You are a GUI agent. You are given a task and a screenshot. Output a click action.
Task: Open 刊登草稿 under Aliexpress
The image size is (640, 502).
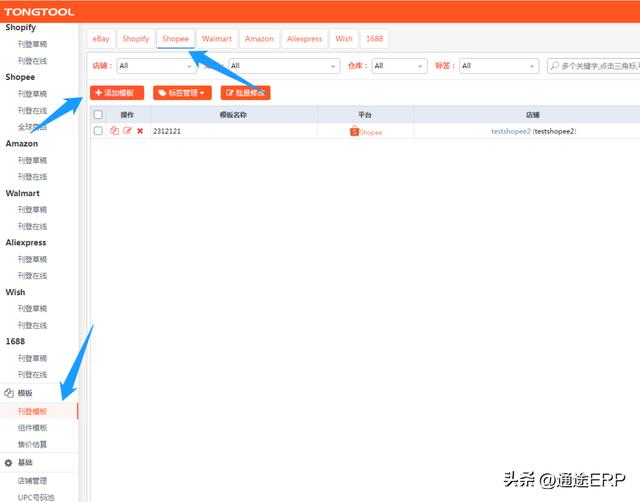32,260
